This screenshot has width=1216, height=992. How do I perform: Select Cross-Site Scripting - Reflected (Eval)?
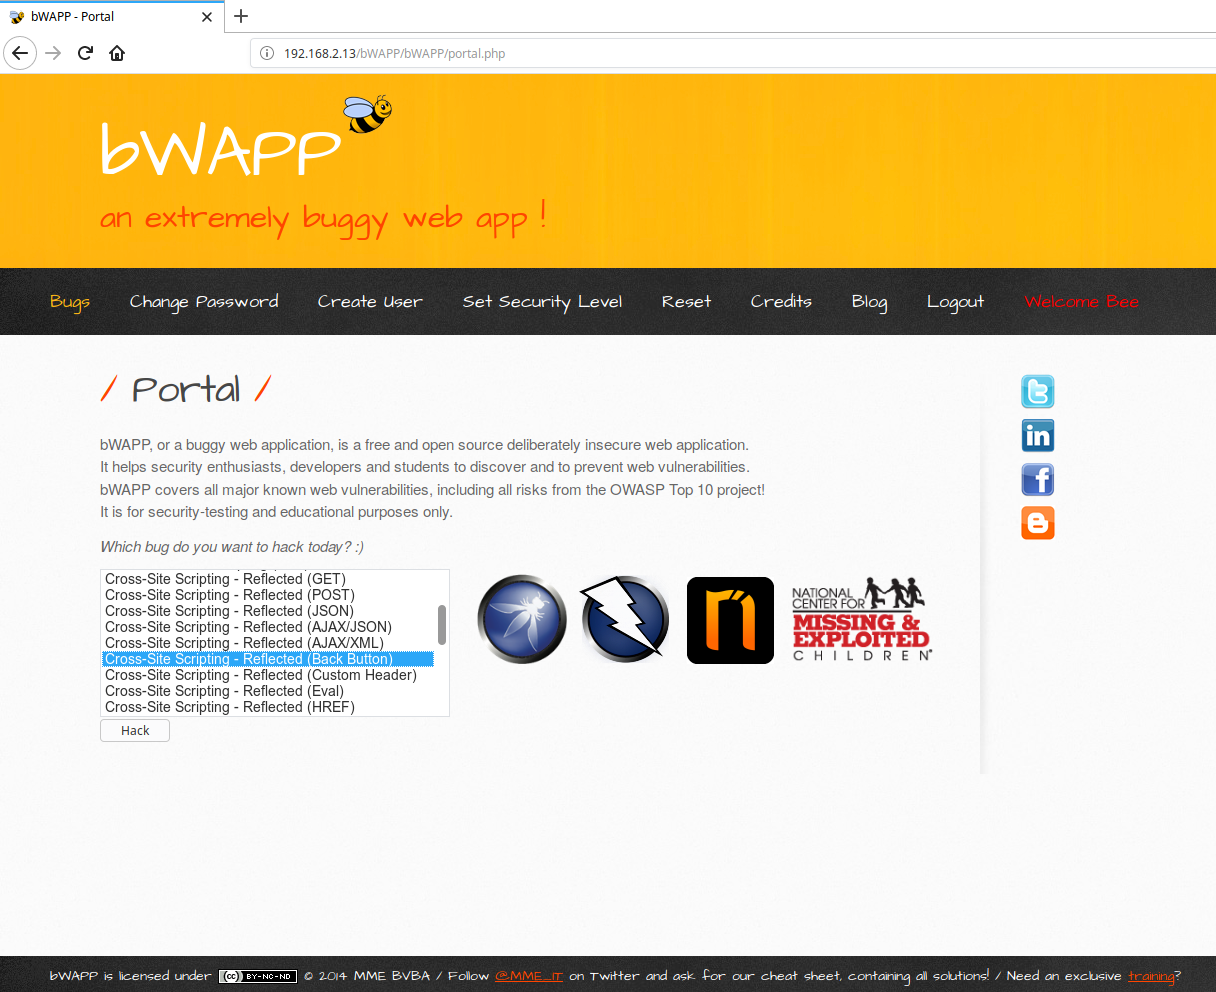coord(268,691)
